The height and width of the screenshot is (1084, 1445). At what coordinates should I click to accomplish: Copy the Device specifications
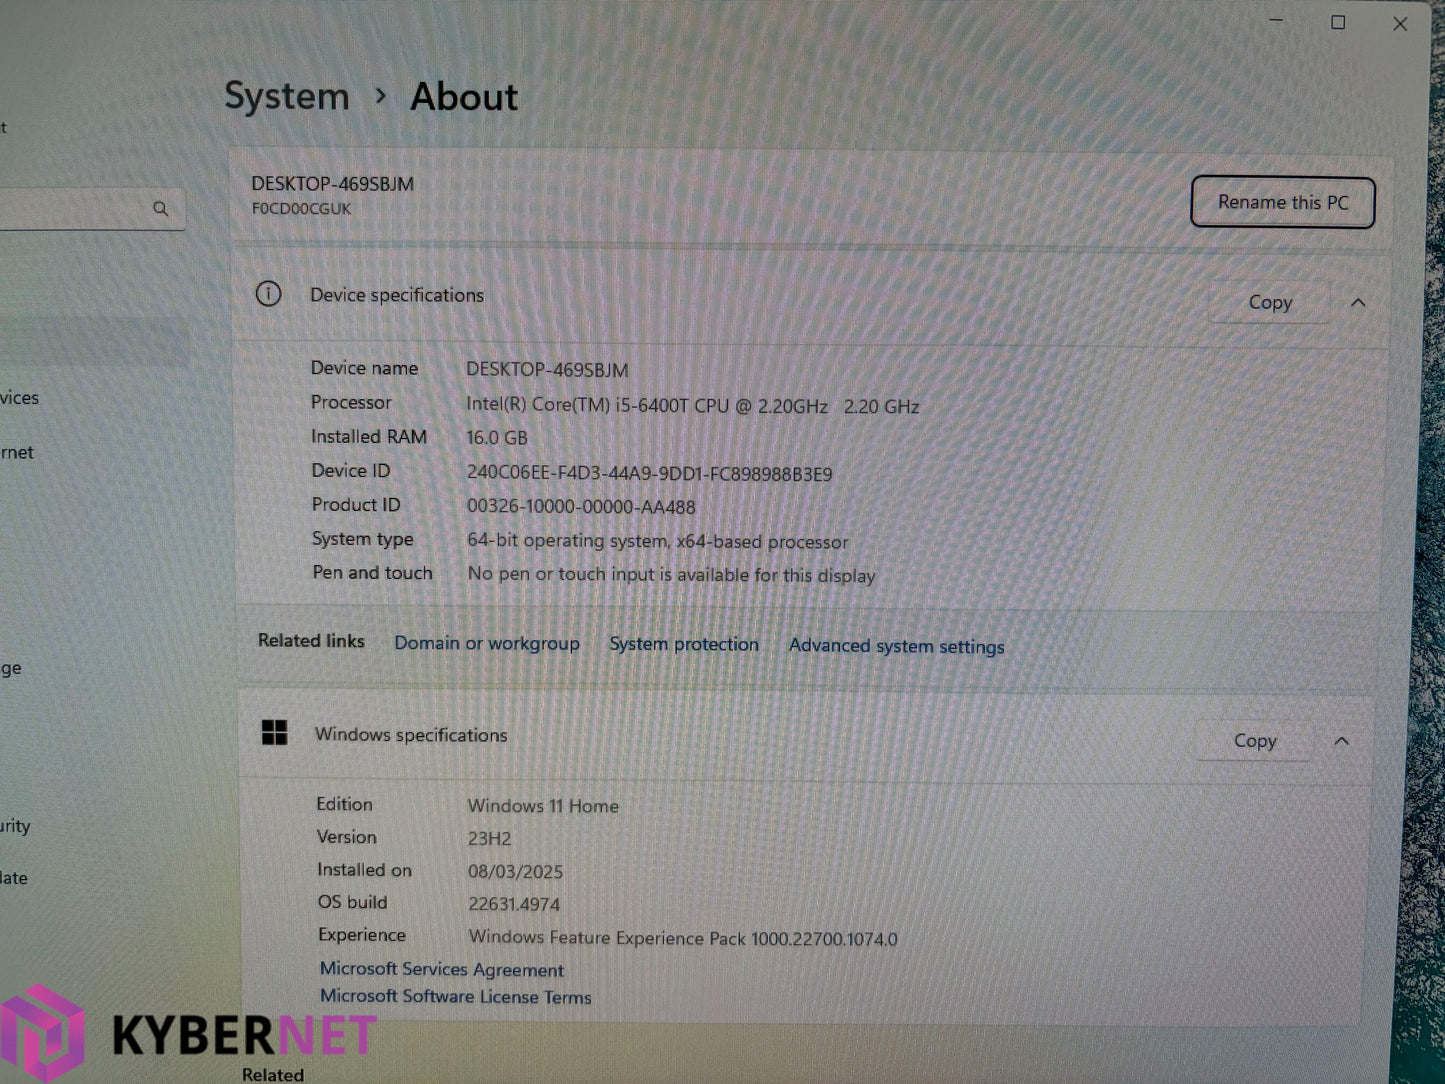pyautogui.click(x=1270, y=302)
